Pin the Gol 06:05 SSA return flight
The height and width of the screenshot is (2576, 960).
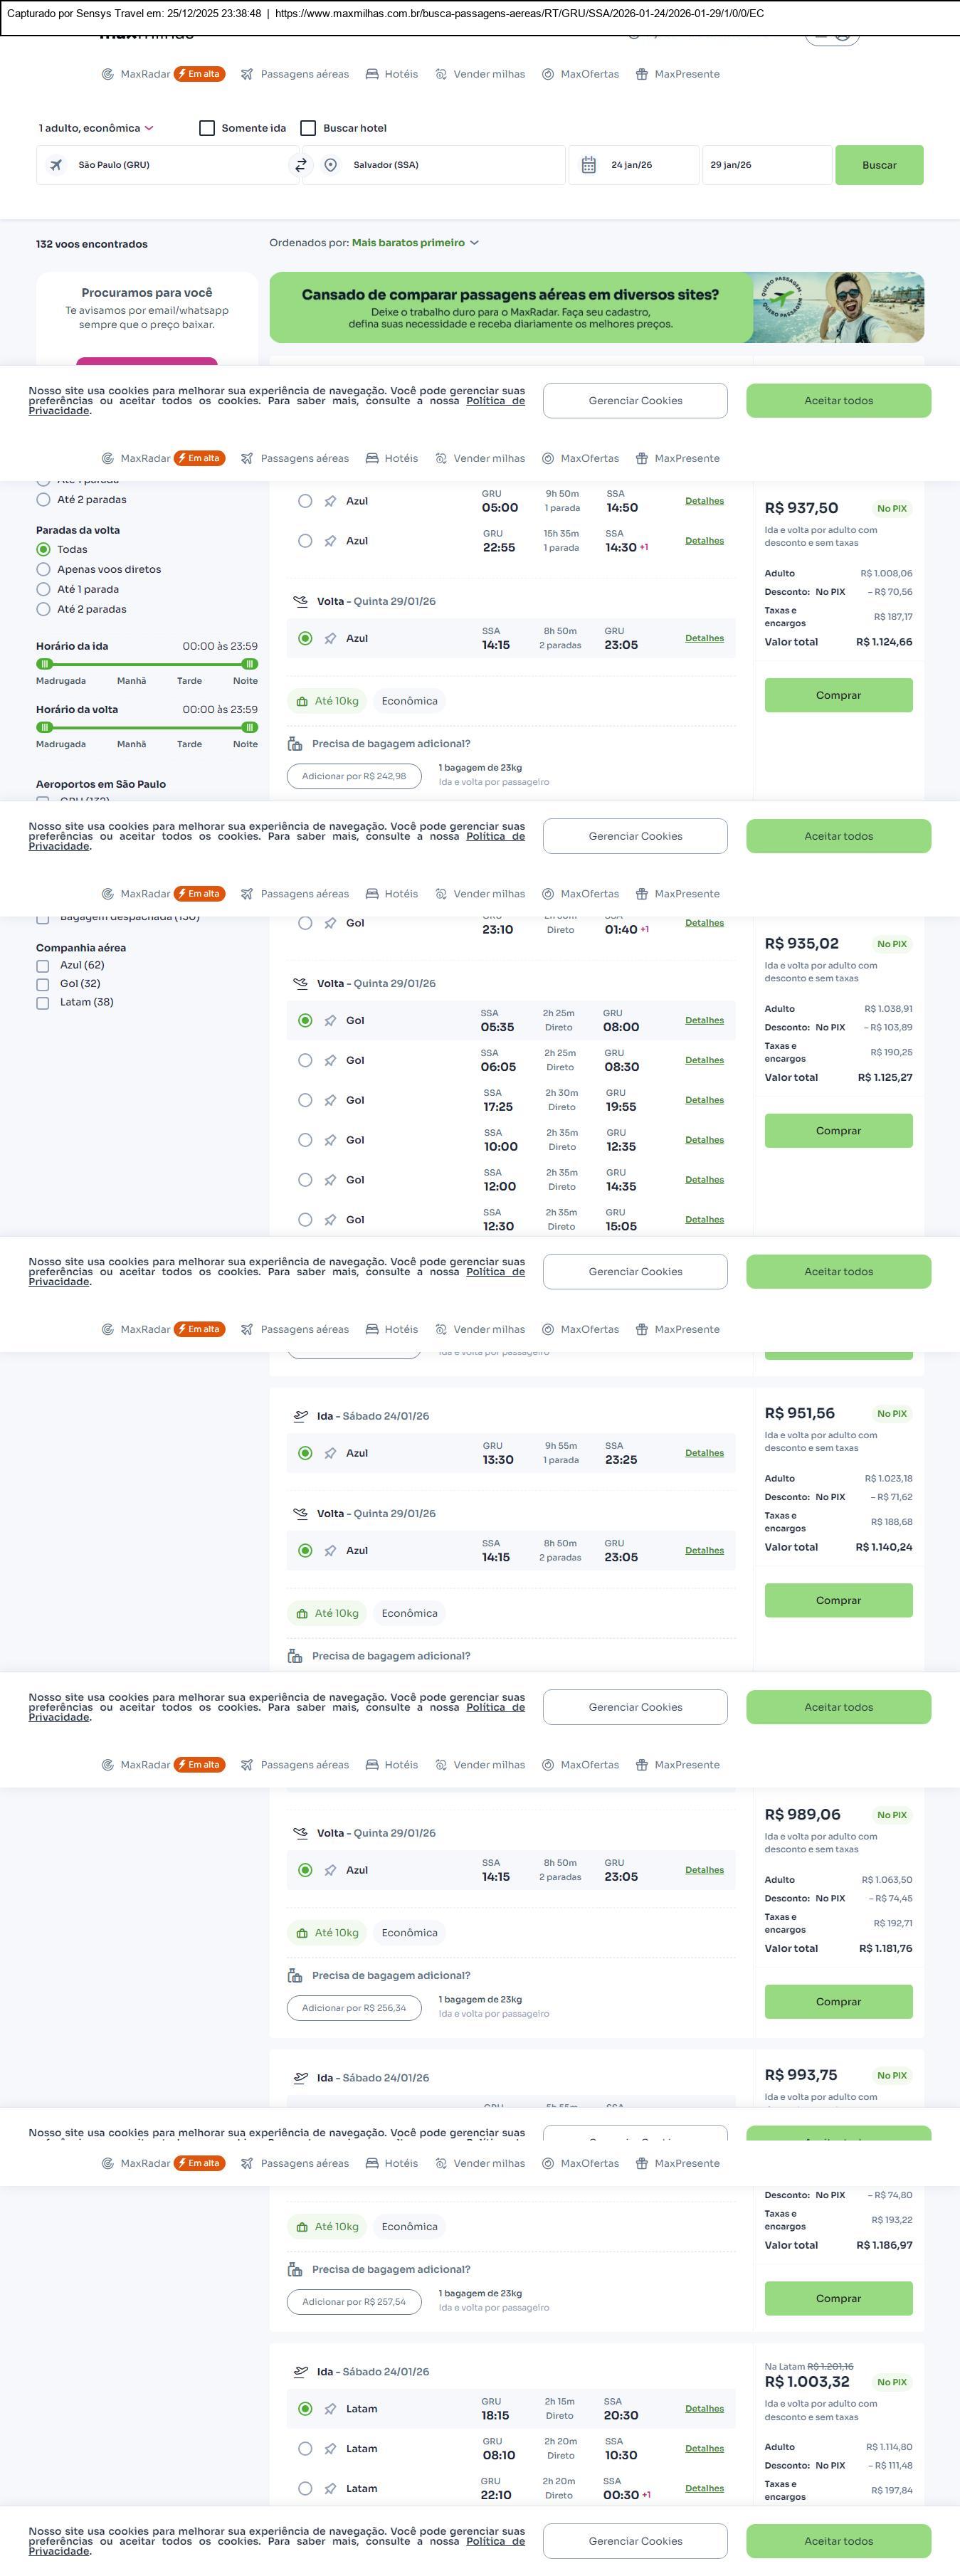(330, 1060)
